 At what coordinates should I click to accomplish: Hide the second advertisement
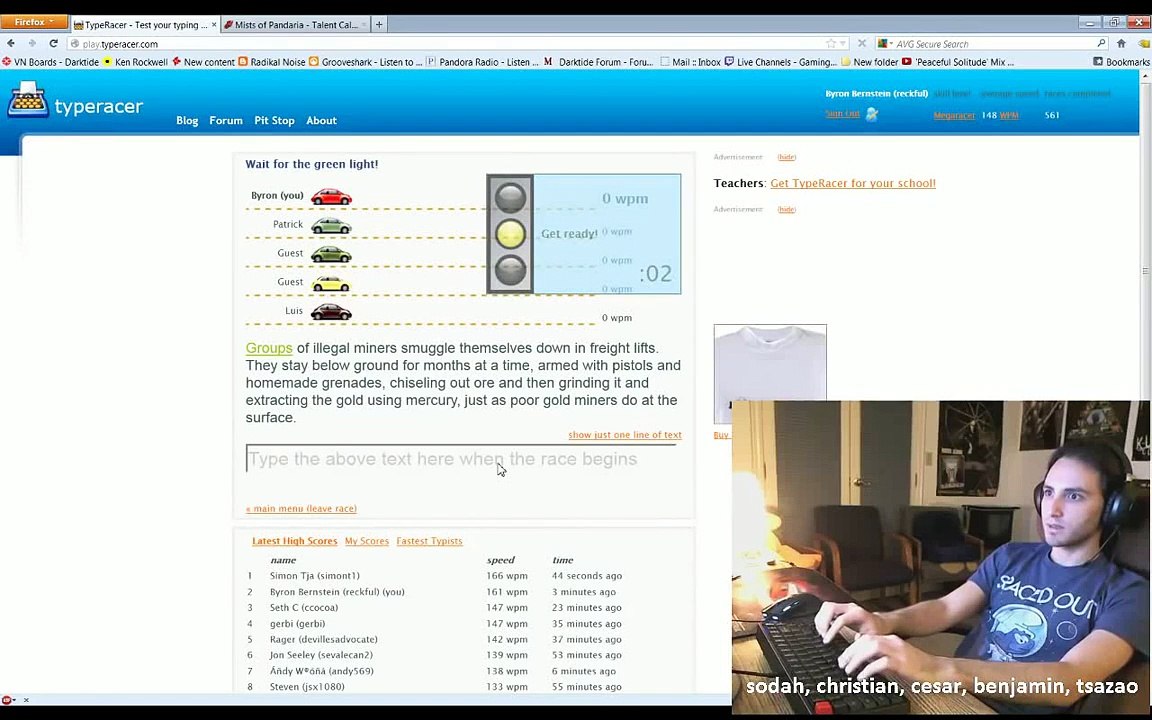click(x=787, y=209)
